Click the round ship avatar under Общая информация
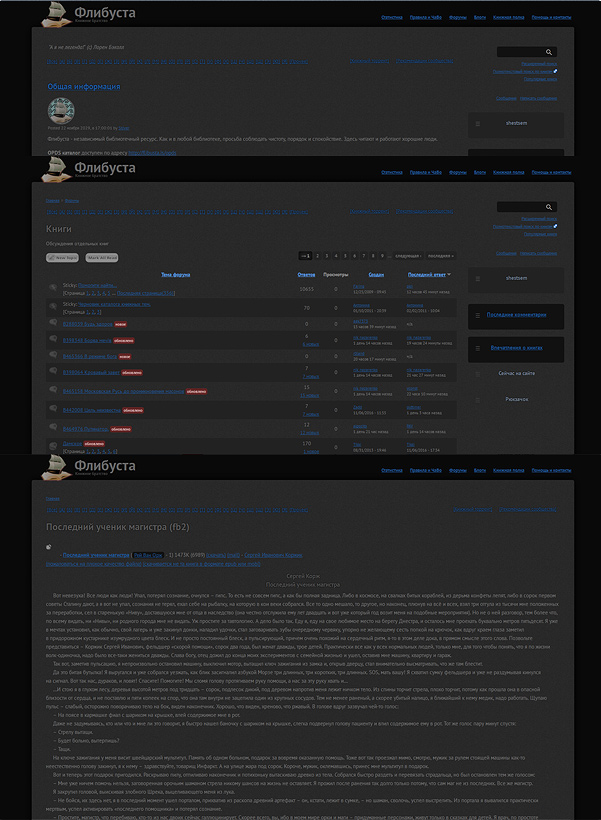 61,111
